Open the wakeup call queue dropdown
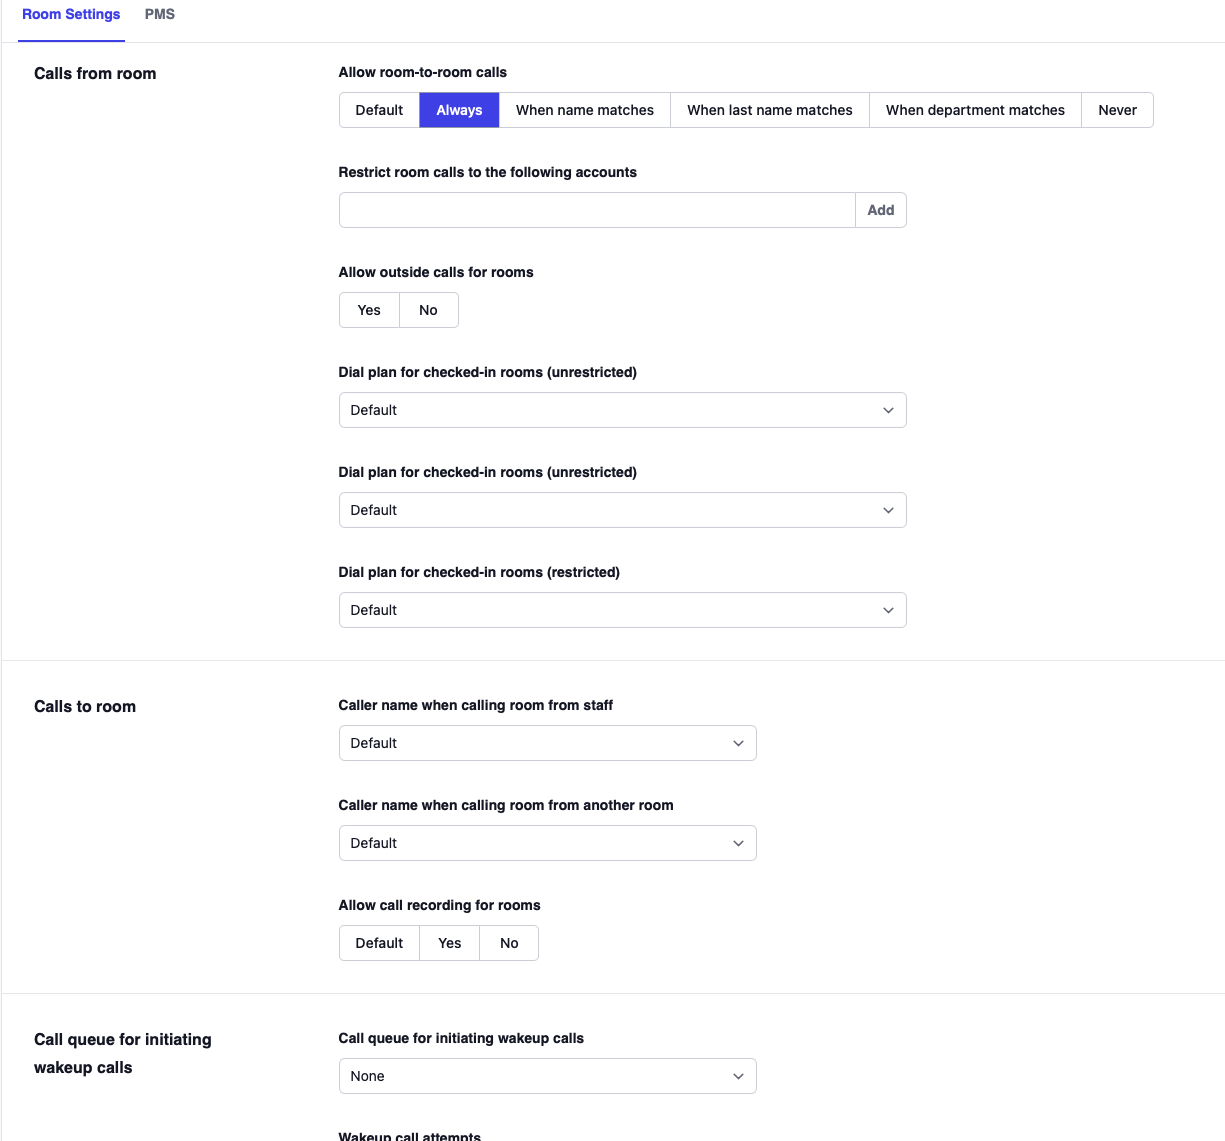The width and height of the screenshot is (1225, 1141). (x=547, y=1076)
